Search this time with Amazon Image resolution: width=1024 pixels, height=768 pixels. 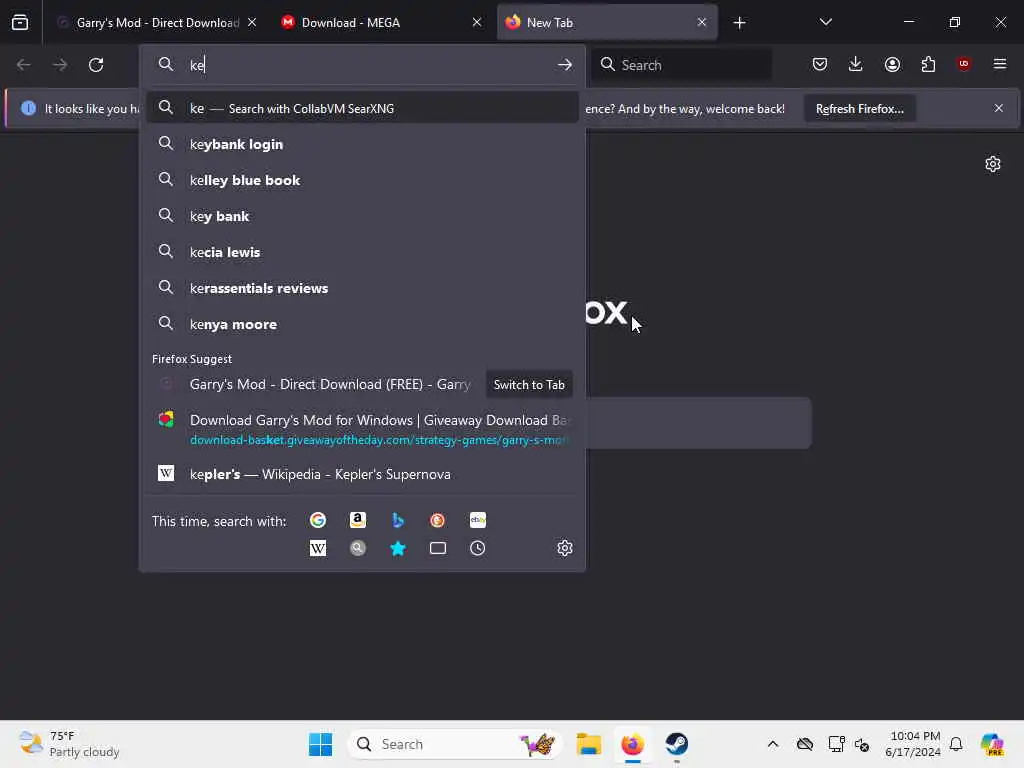click(358, 520)
